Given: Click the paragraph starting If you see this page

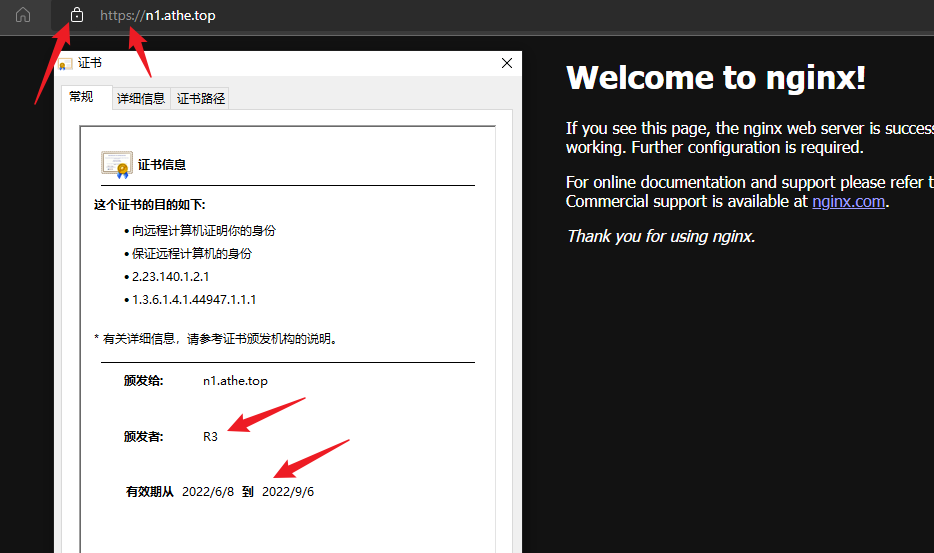Looking at the screenshot, I should 750,138.
